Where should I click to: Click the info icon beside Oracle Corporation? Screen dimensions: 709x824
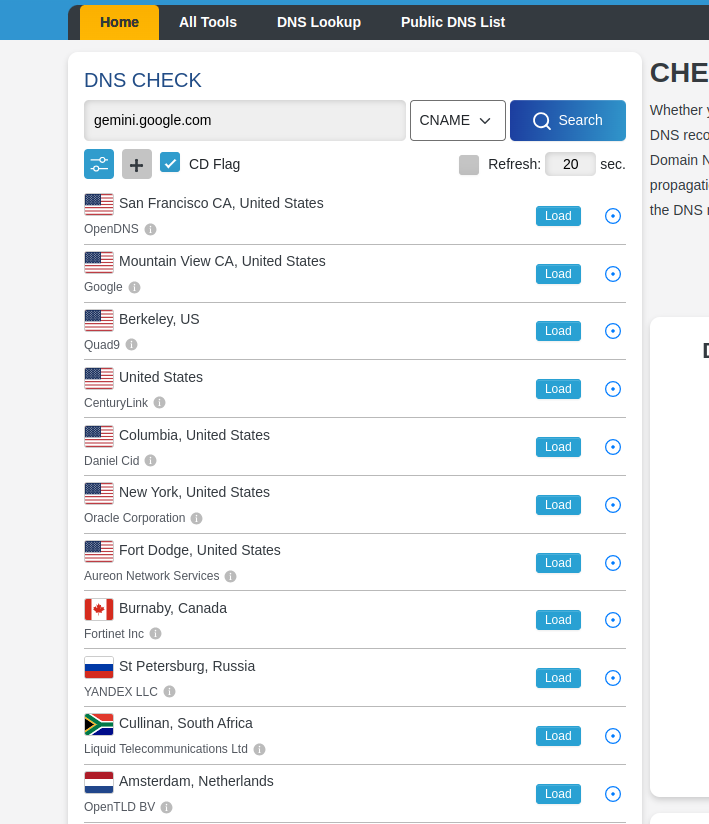tap(197, 518)
